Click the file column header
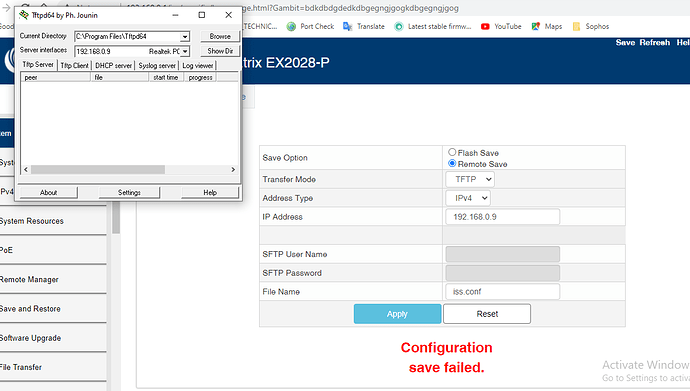The height and width of the screenshot is (391, 690). tap(119, 77)
